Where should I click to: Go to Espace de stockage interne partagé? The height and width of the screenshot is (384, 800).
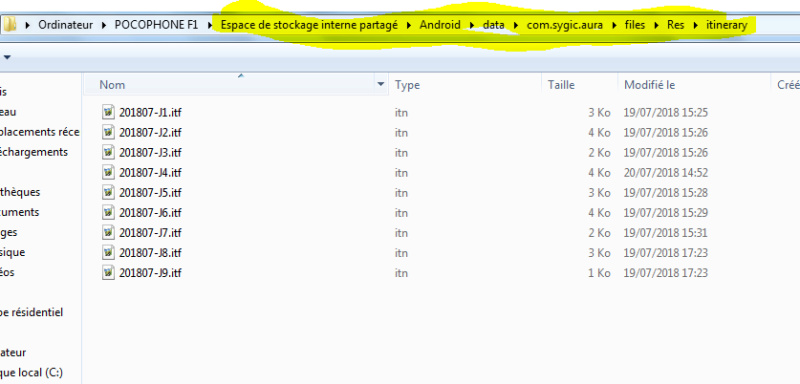[309, 25]
